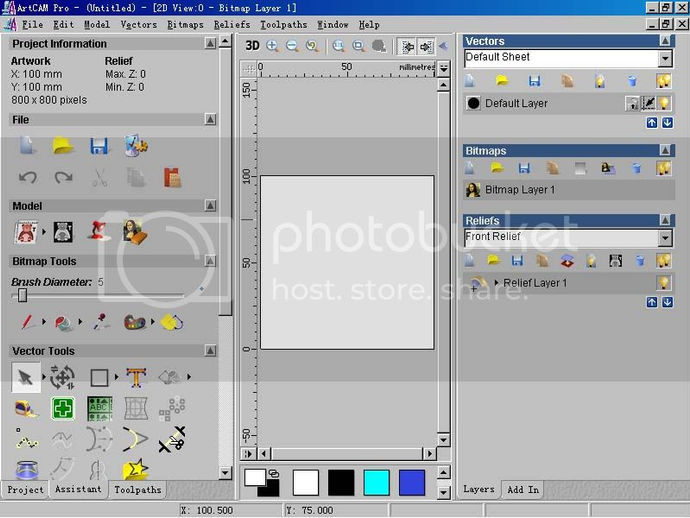The width and height of the screenshot is (690, 518).
Task: Collapse the Model section
Action: pos(210,206)
